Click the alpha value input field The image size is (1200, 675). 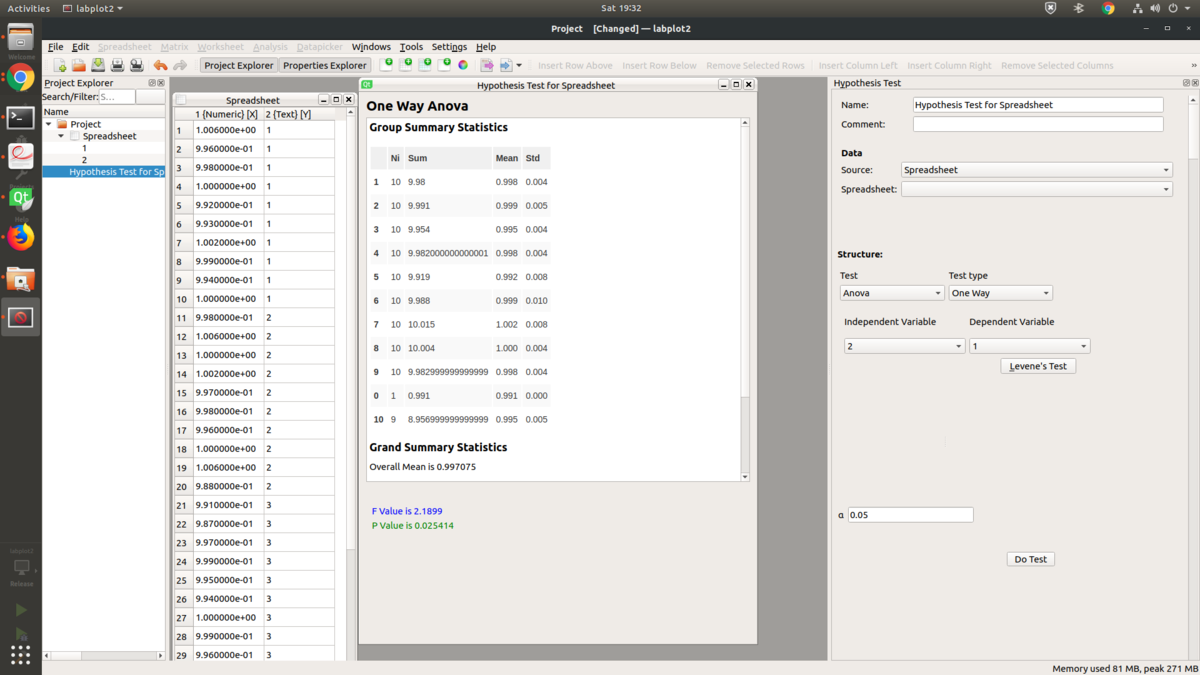point(910,515)
